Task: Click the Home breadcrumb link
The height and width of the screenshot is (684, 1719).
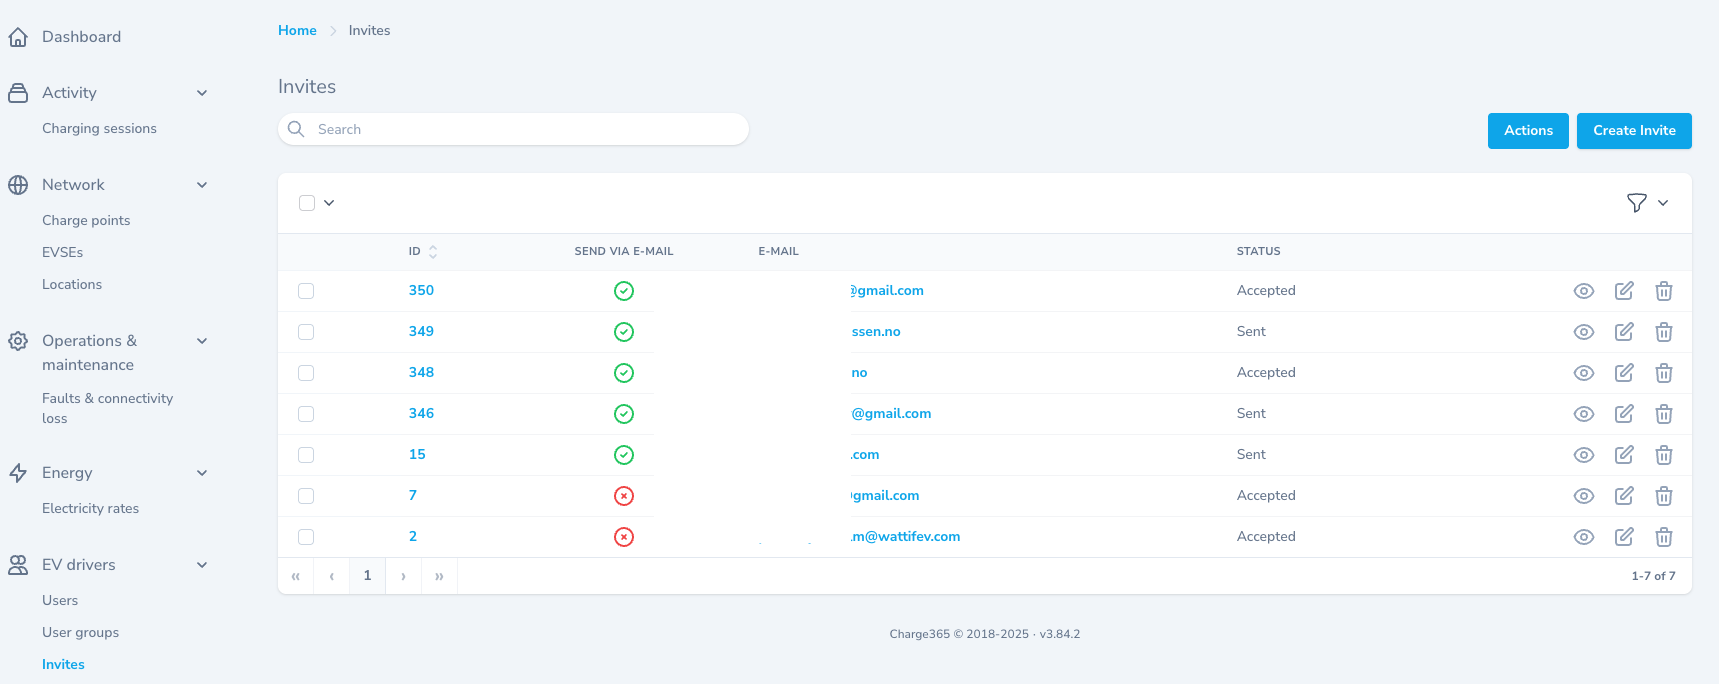Action: coord(297,31)
